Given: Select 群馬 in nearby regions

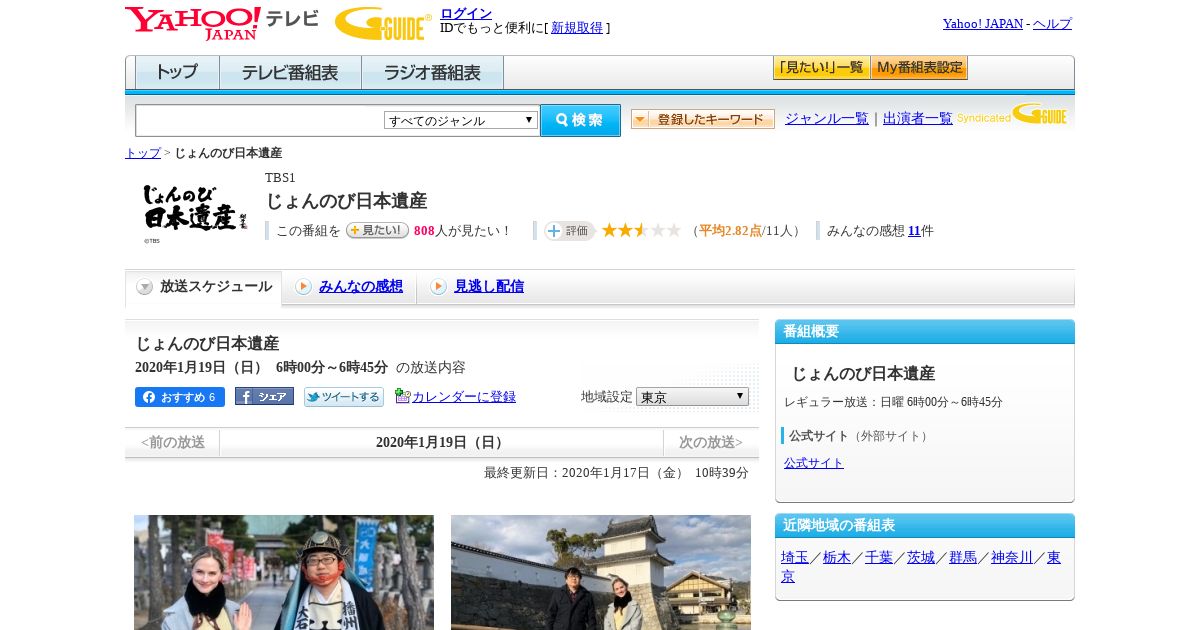Looking at the screenshot, I should tap(963, 558).
